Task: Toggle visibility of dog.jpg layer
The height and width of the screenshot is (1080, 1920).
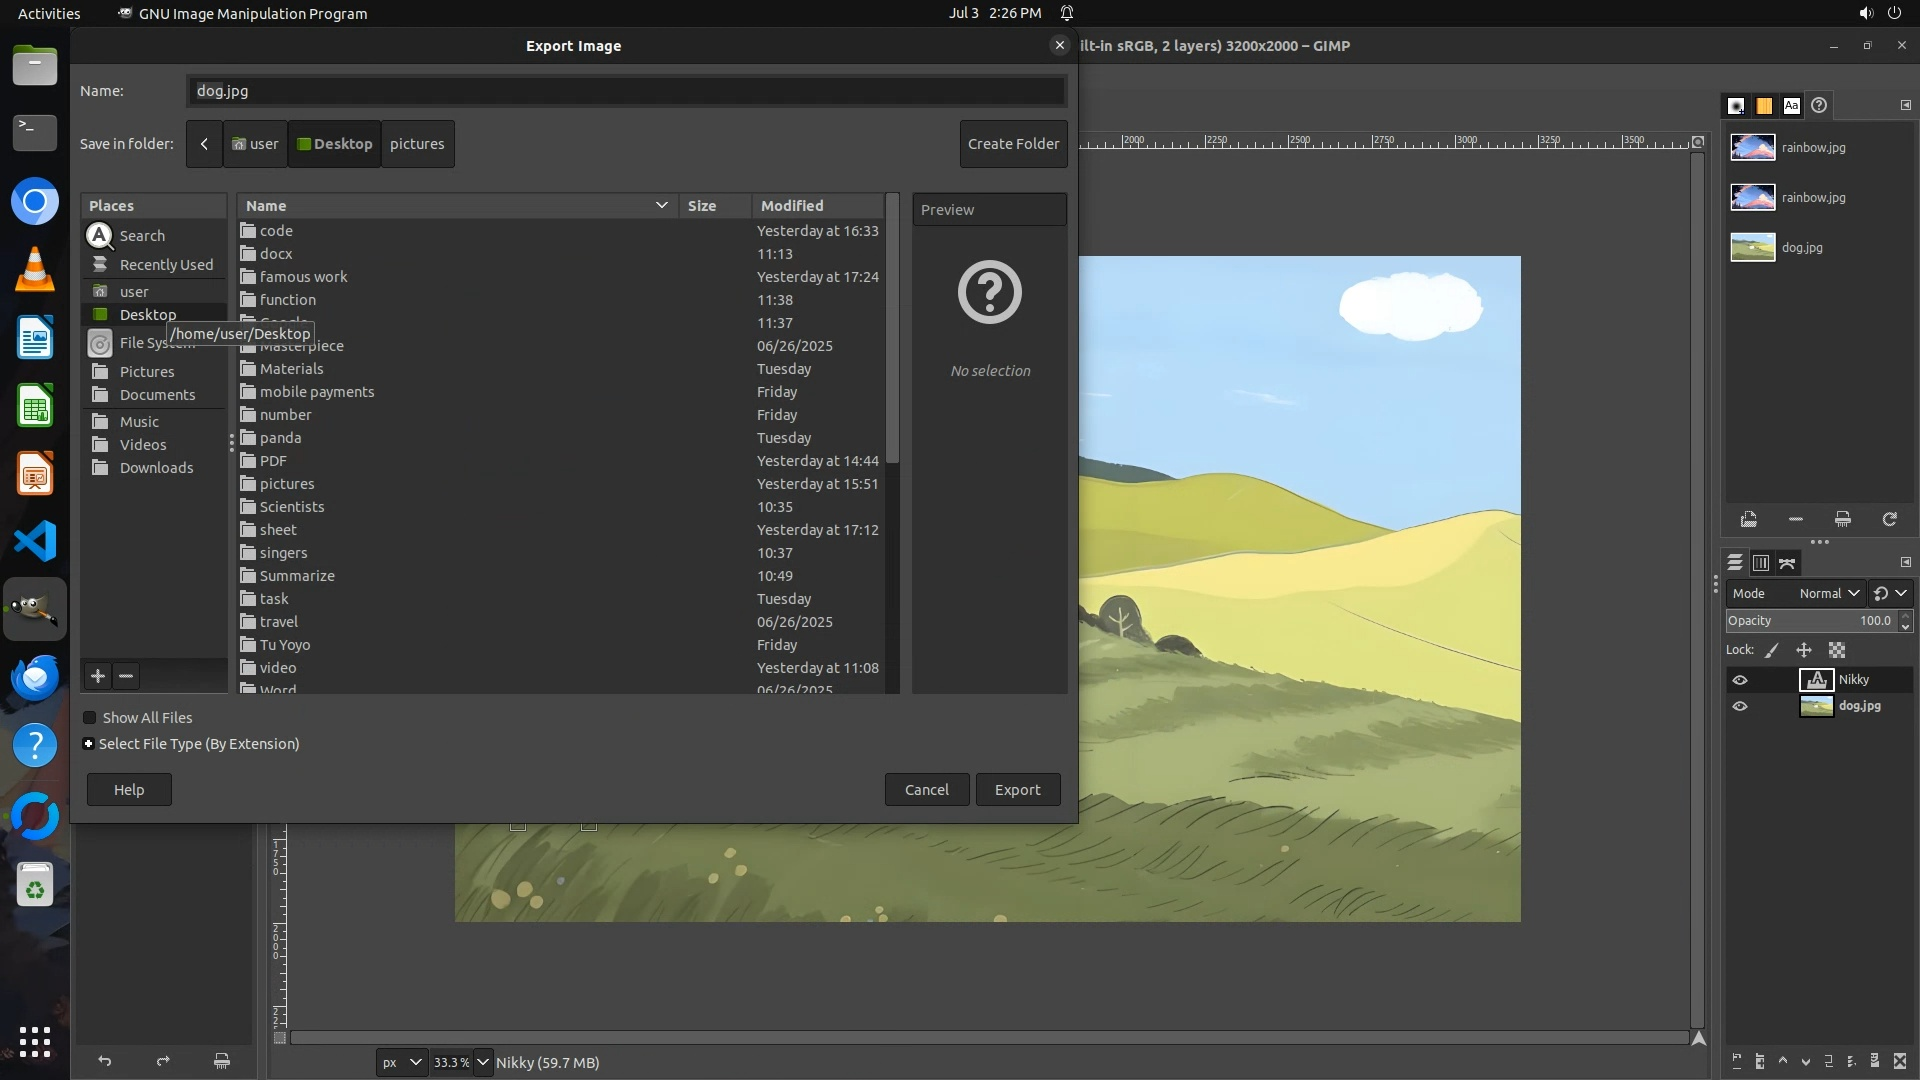Action: click(x=1740, y=706)
